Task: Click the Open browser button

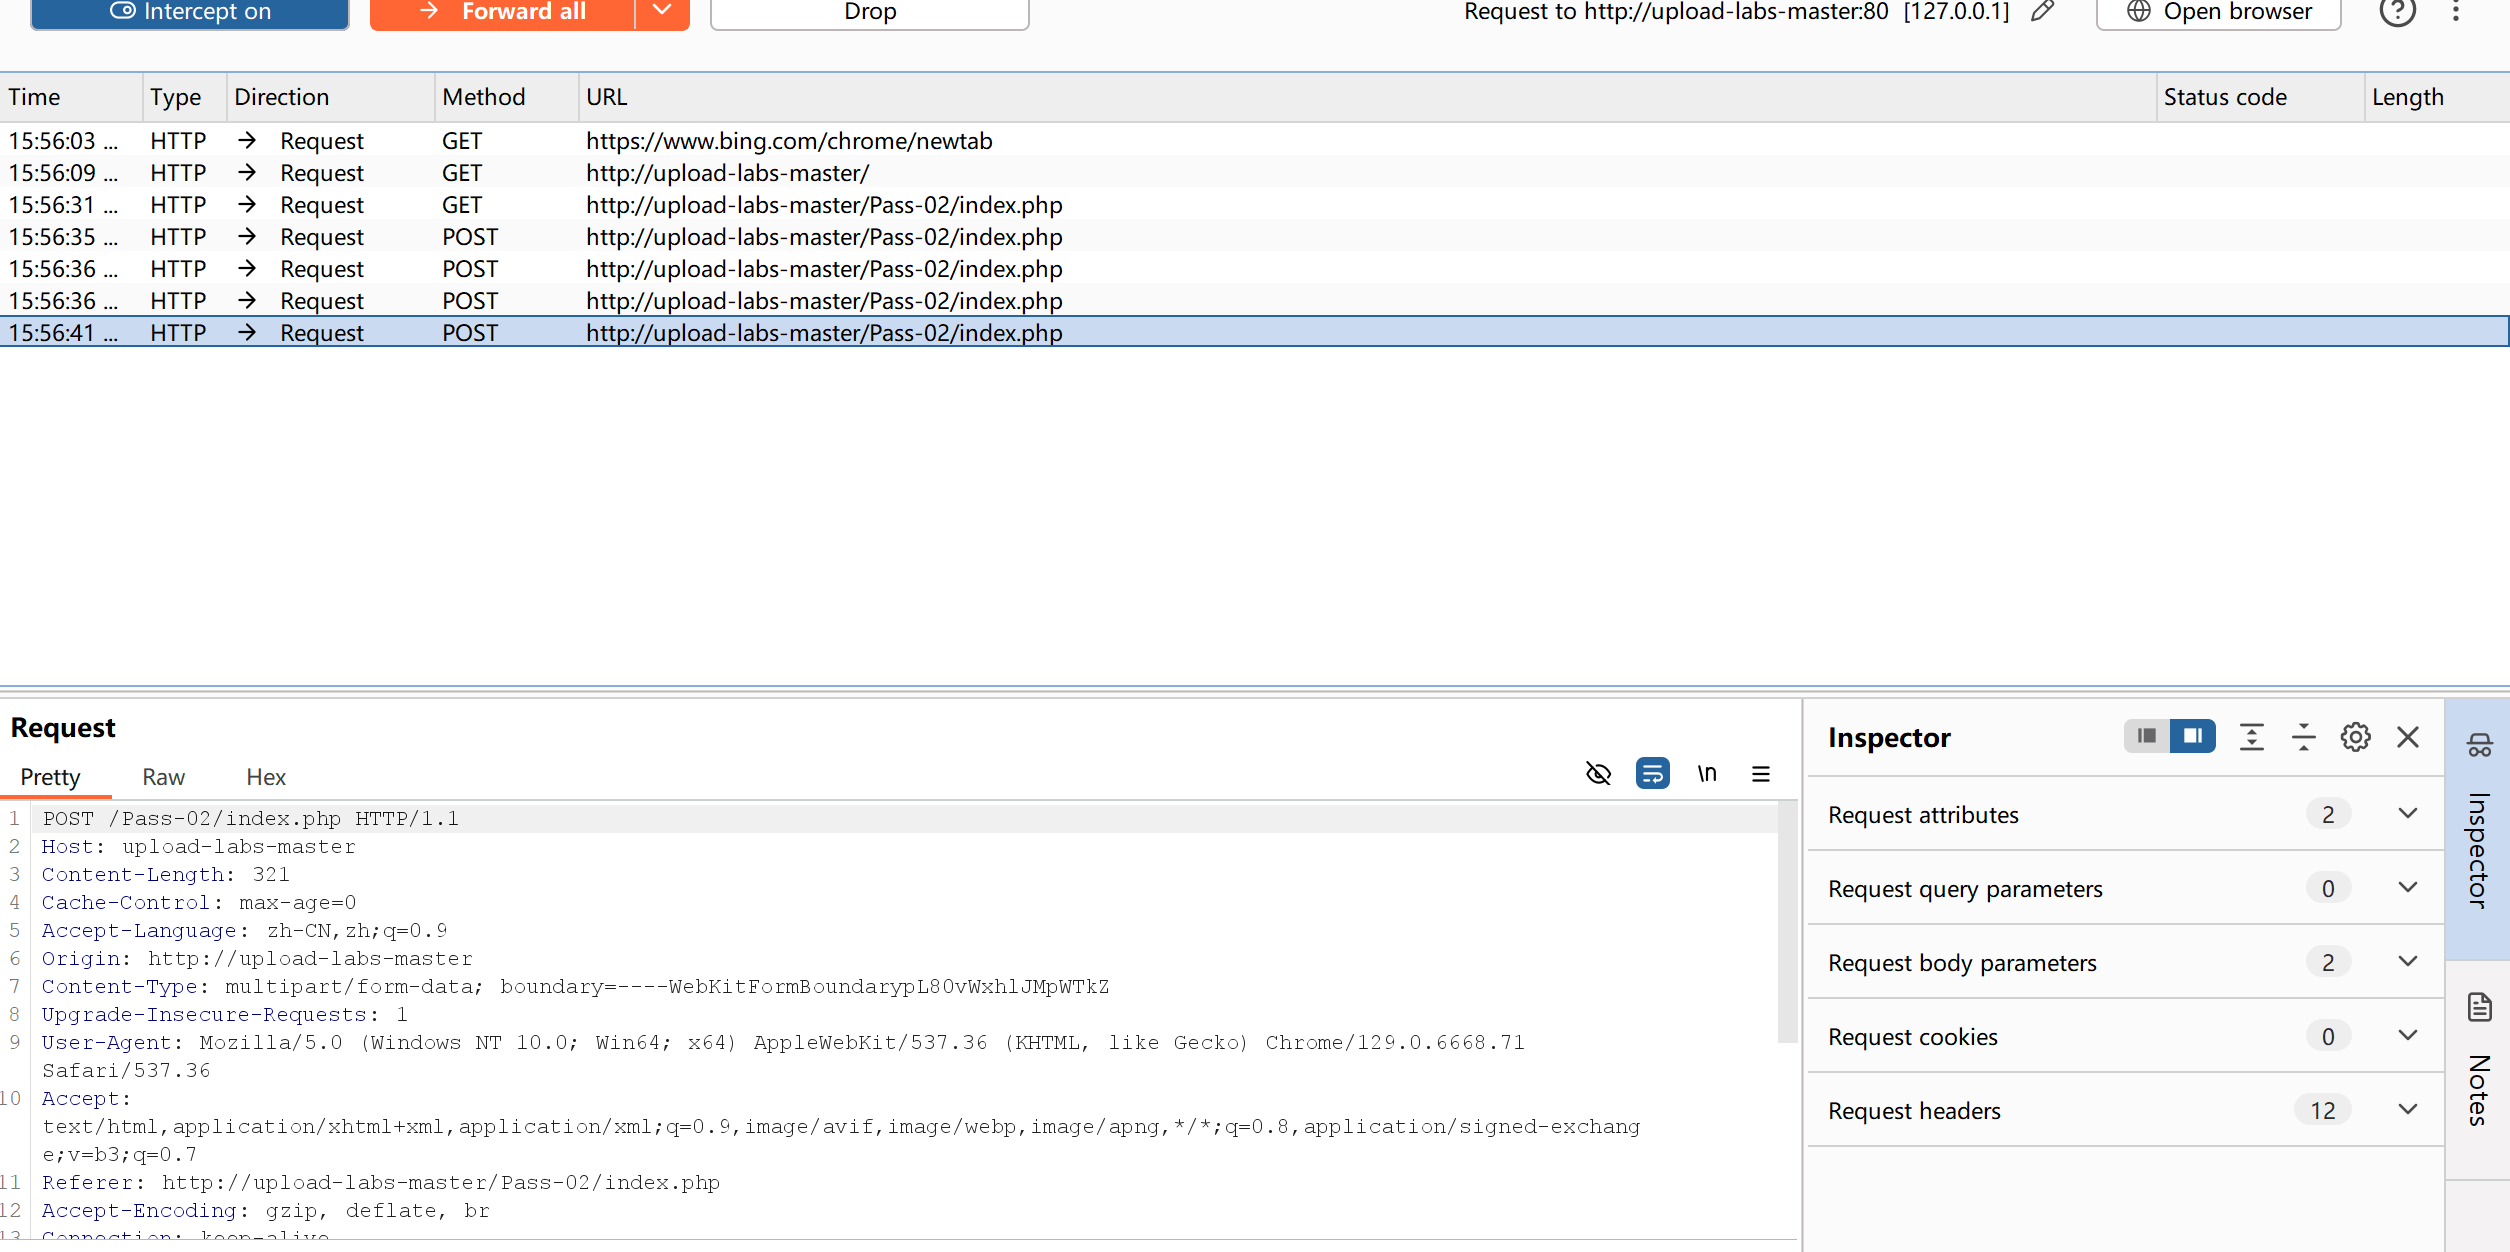Action: 2218,12
